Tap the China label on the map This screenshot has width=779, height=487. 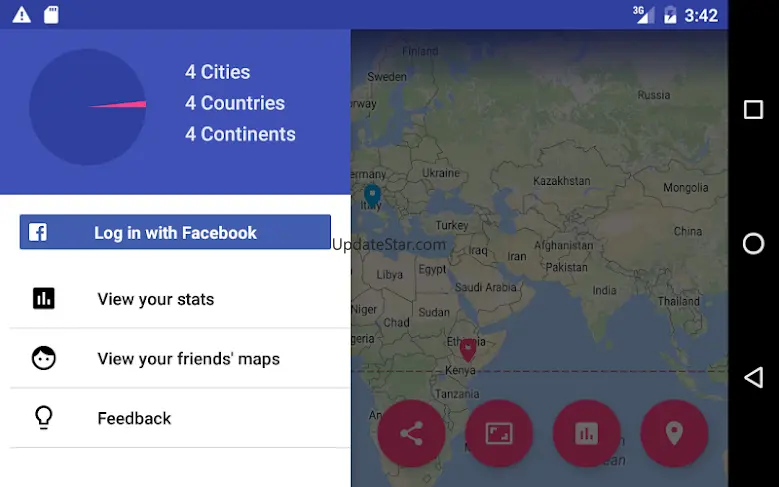click(x=688, y=231)
